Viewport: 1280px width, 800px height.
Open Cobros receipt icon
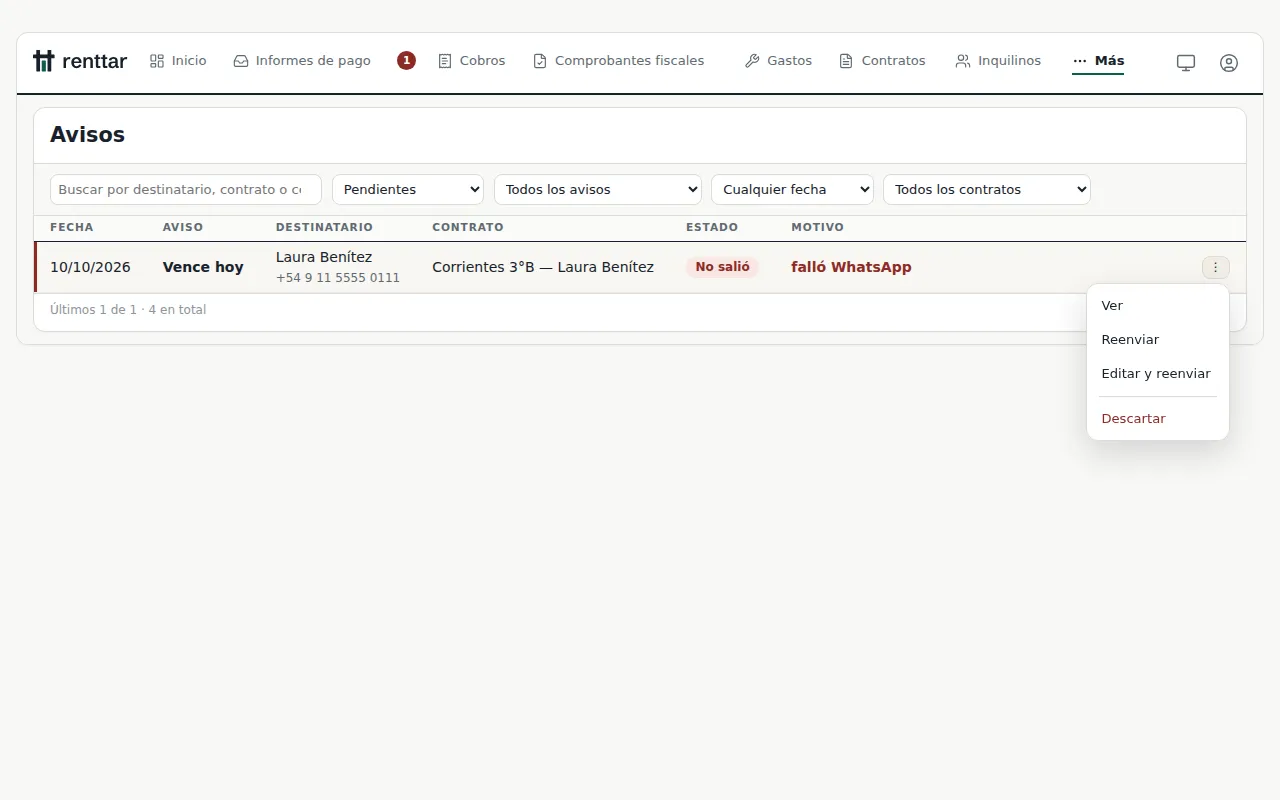click(x=445, y=61)
